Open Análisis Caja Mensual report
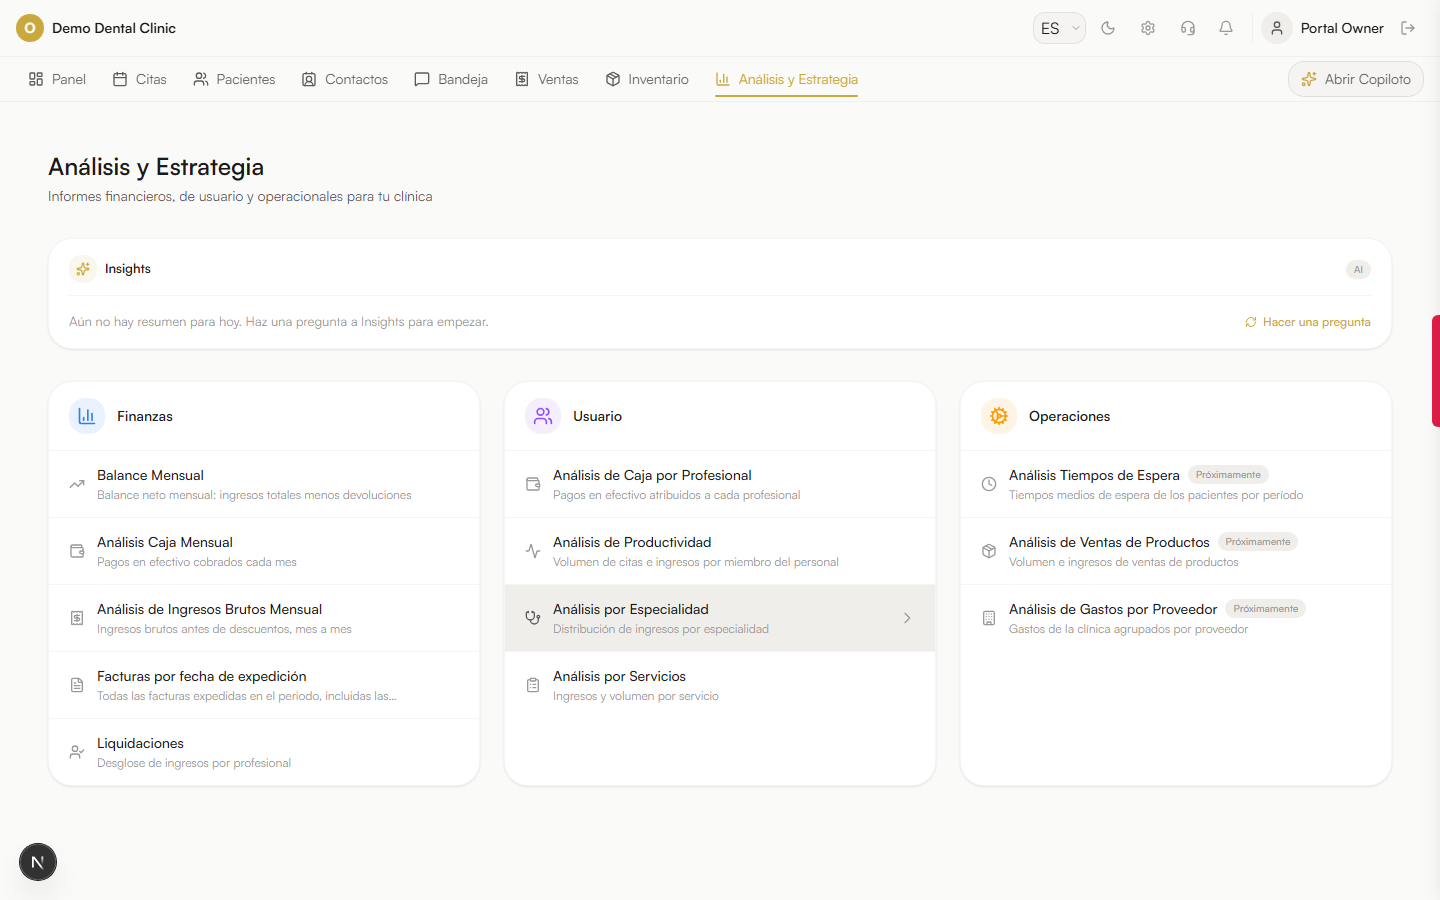The height and width of the screenshot is (900, 1440). pos(264,551)
